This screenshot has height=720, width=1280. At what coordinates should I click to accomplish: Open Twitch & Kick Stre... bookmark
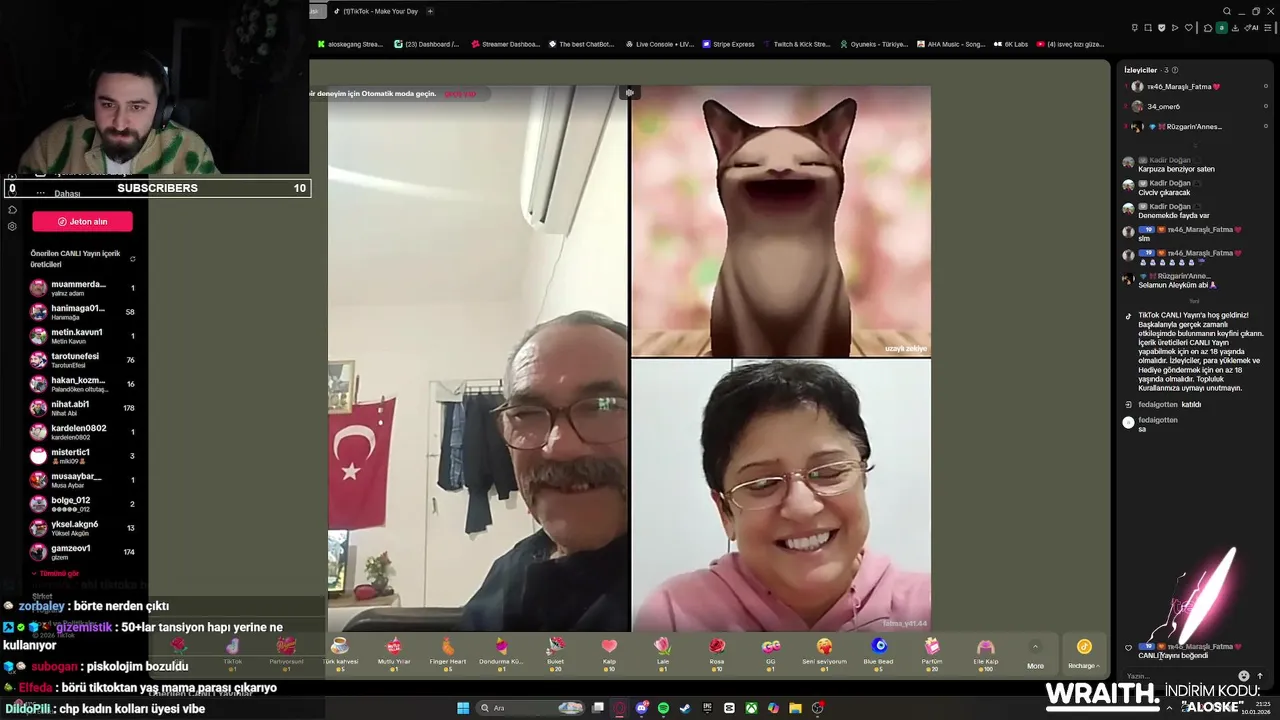pos(797,44)
